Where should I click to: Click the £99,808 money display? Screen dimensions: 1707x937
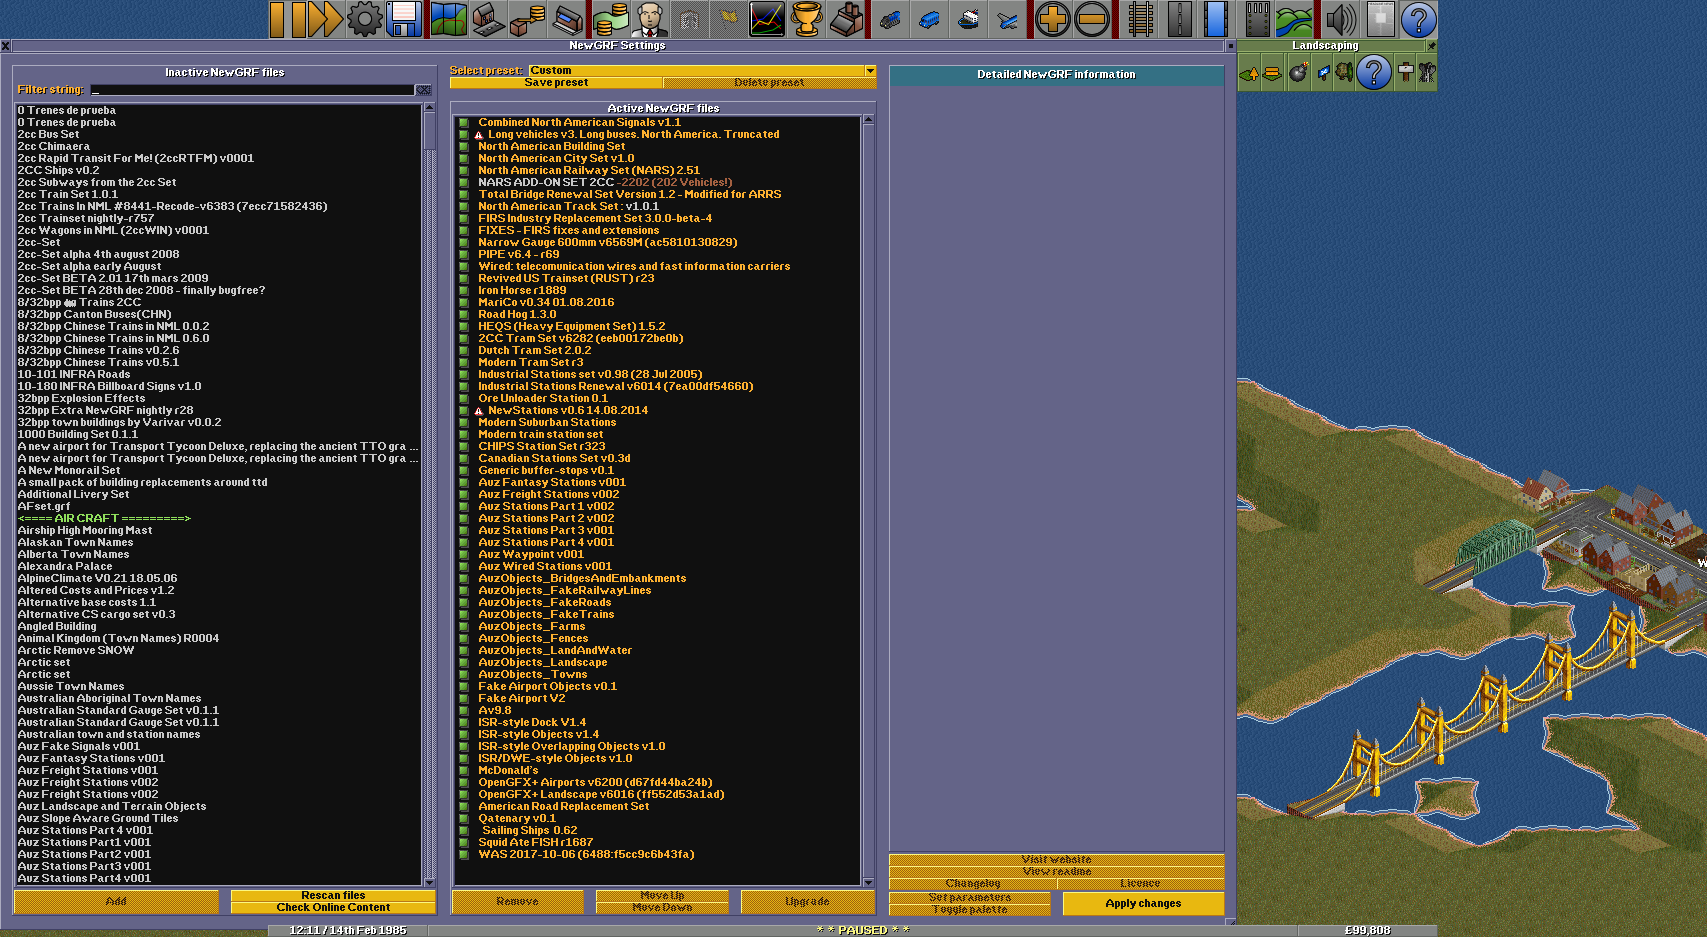[1367, 930]
